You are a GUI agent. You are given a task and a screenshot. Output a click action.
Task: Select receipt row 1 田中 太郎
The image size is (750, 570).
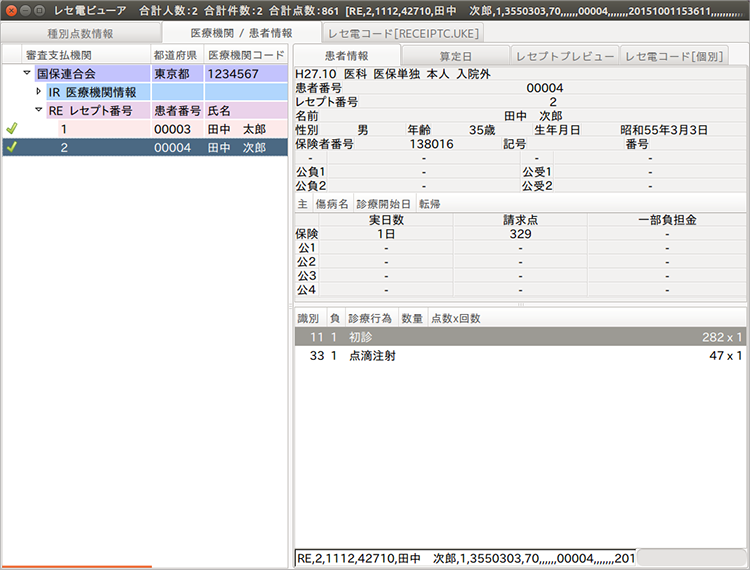(x=145, y=129)
